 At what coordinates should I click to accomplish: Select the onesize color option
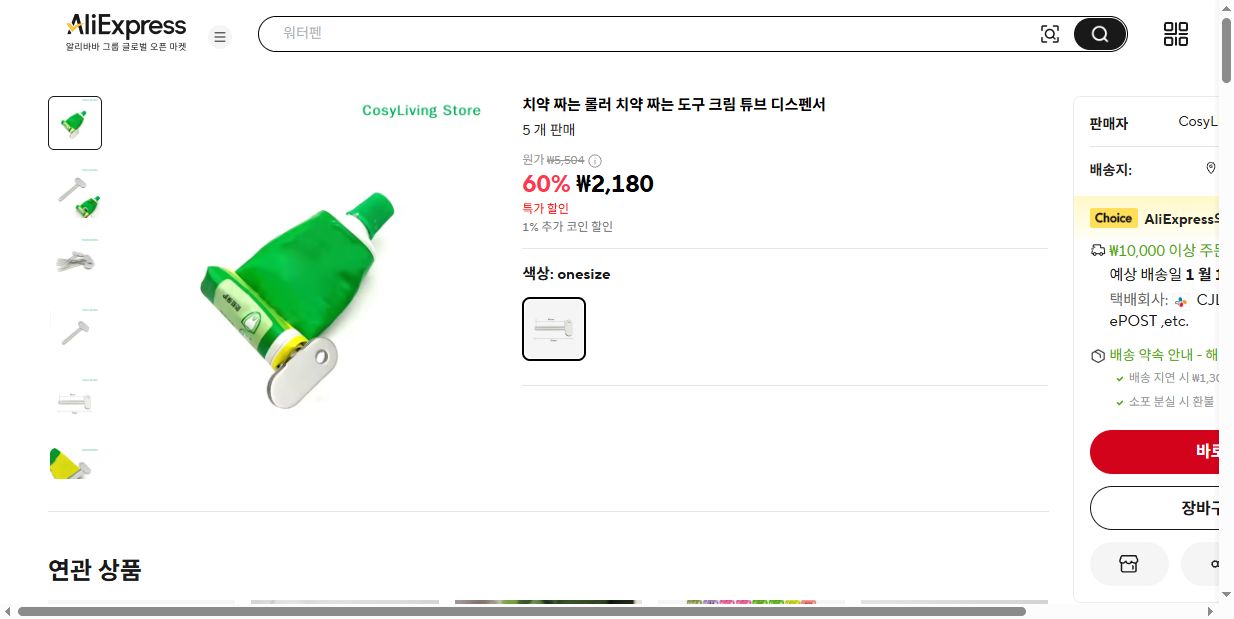click(x=553, y=328)
